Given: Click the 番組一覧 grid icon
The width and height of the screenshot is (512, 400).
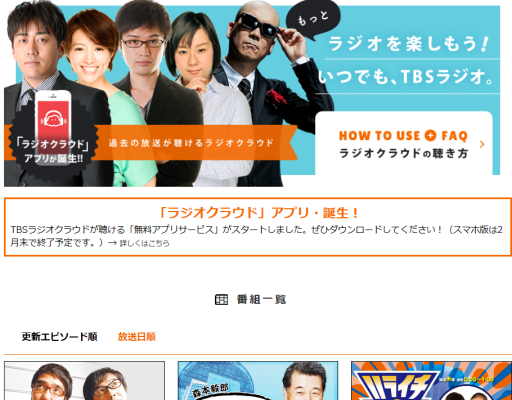Looking at the screenshot, I should [x=221, y=300].
